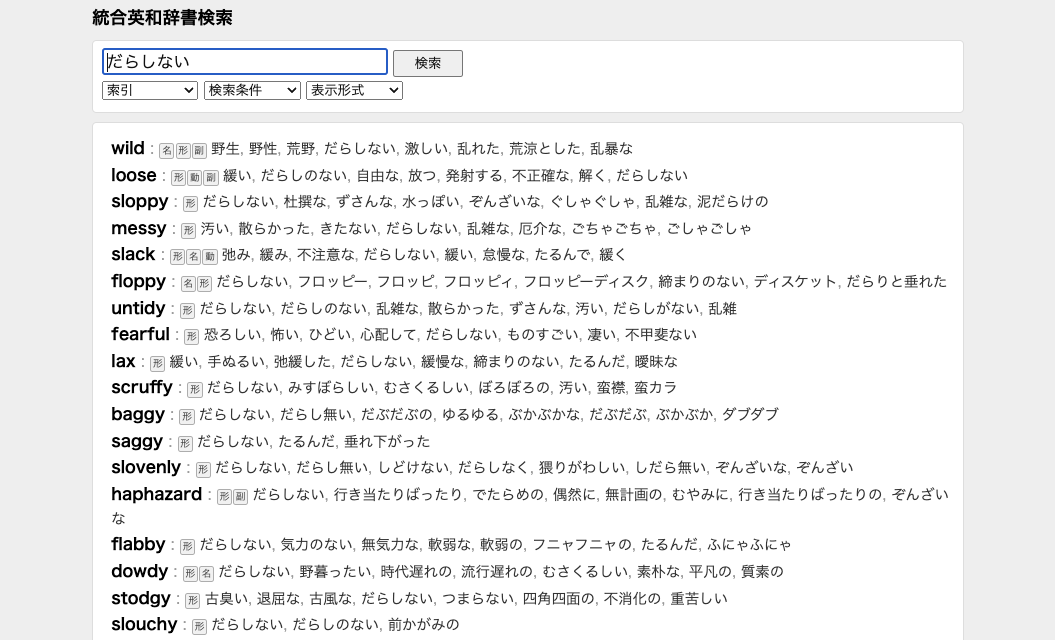The width and height of the screenshot is (1055, 640).
Task: Open the entry for loose
Action: click(x=133, y=175)
